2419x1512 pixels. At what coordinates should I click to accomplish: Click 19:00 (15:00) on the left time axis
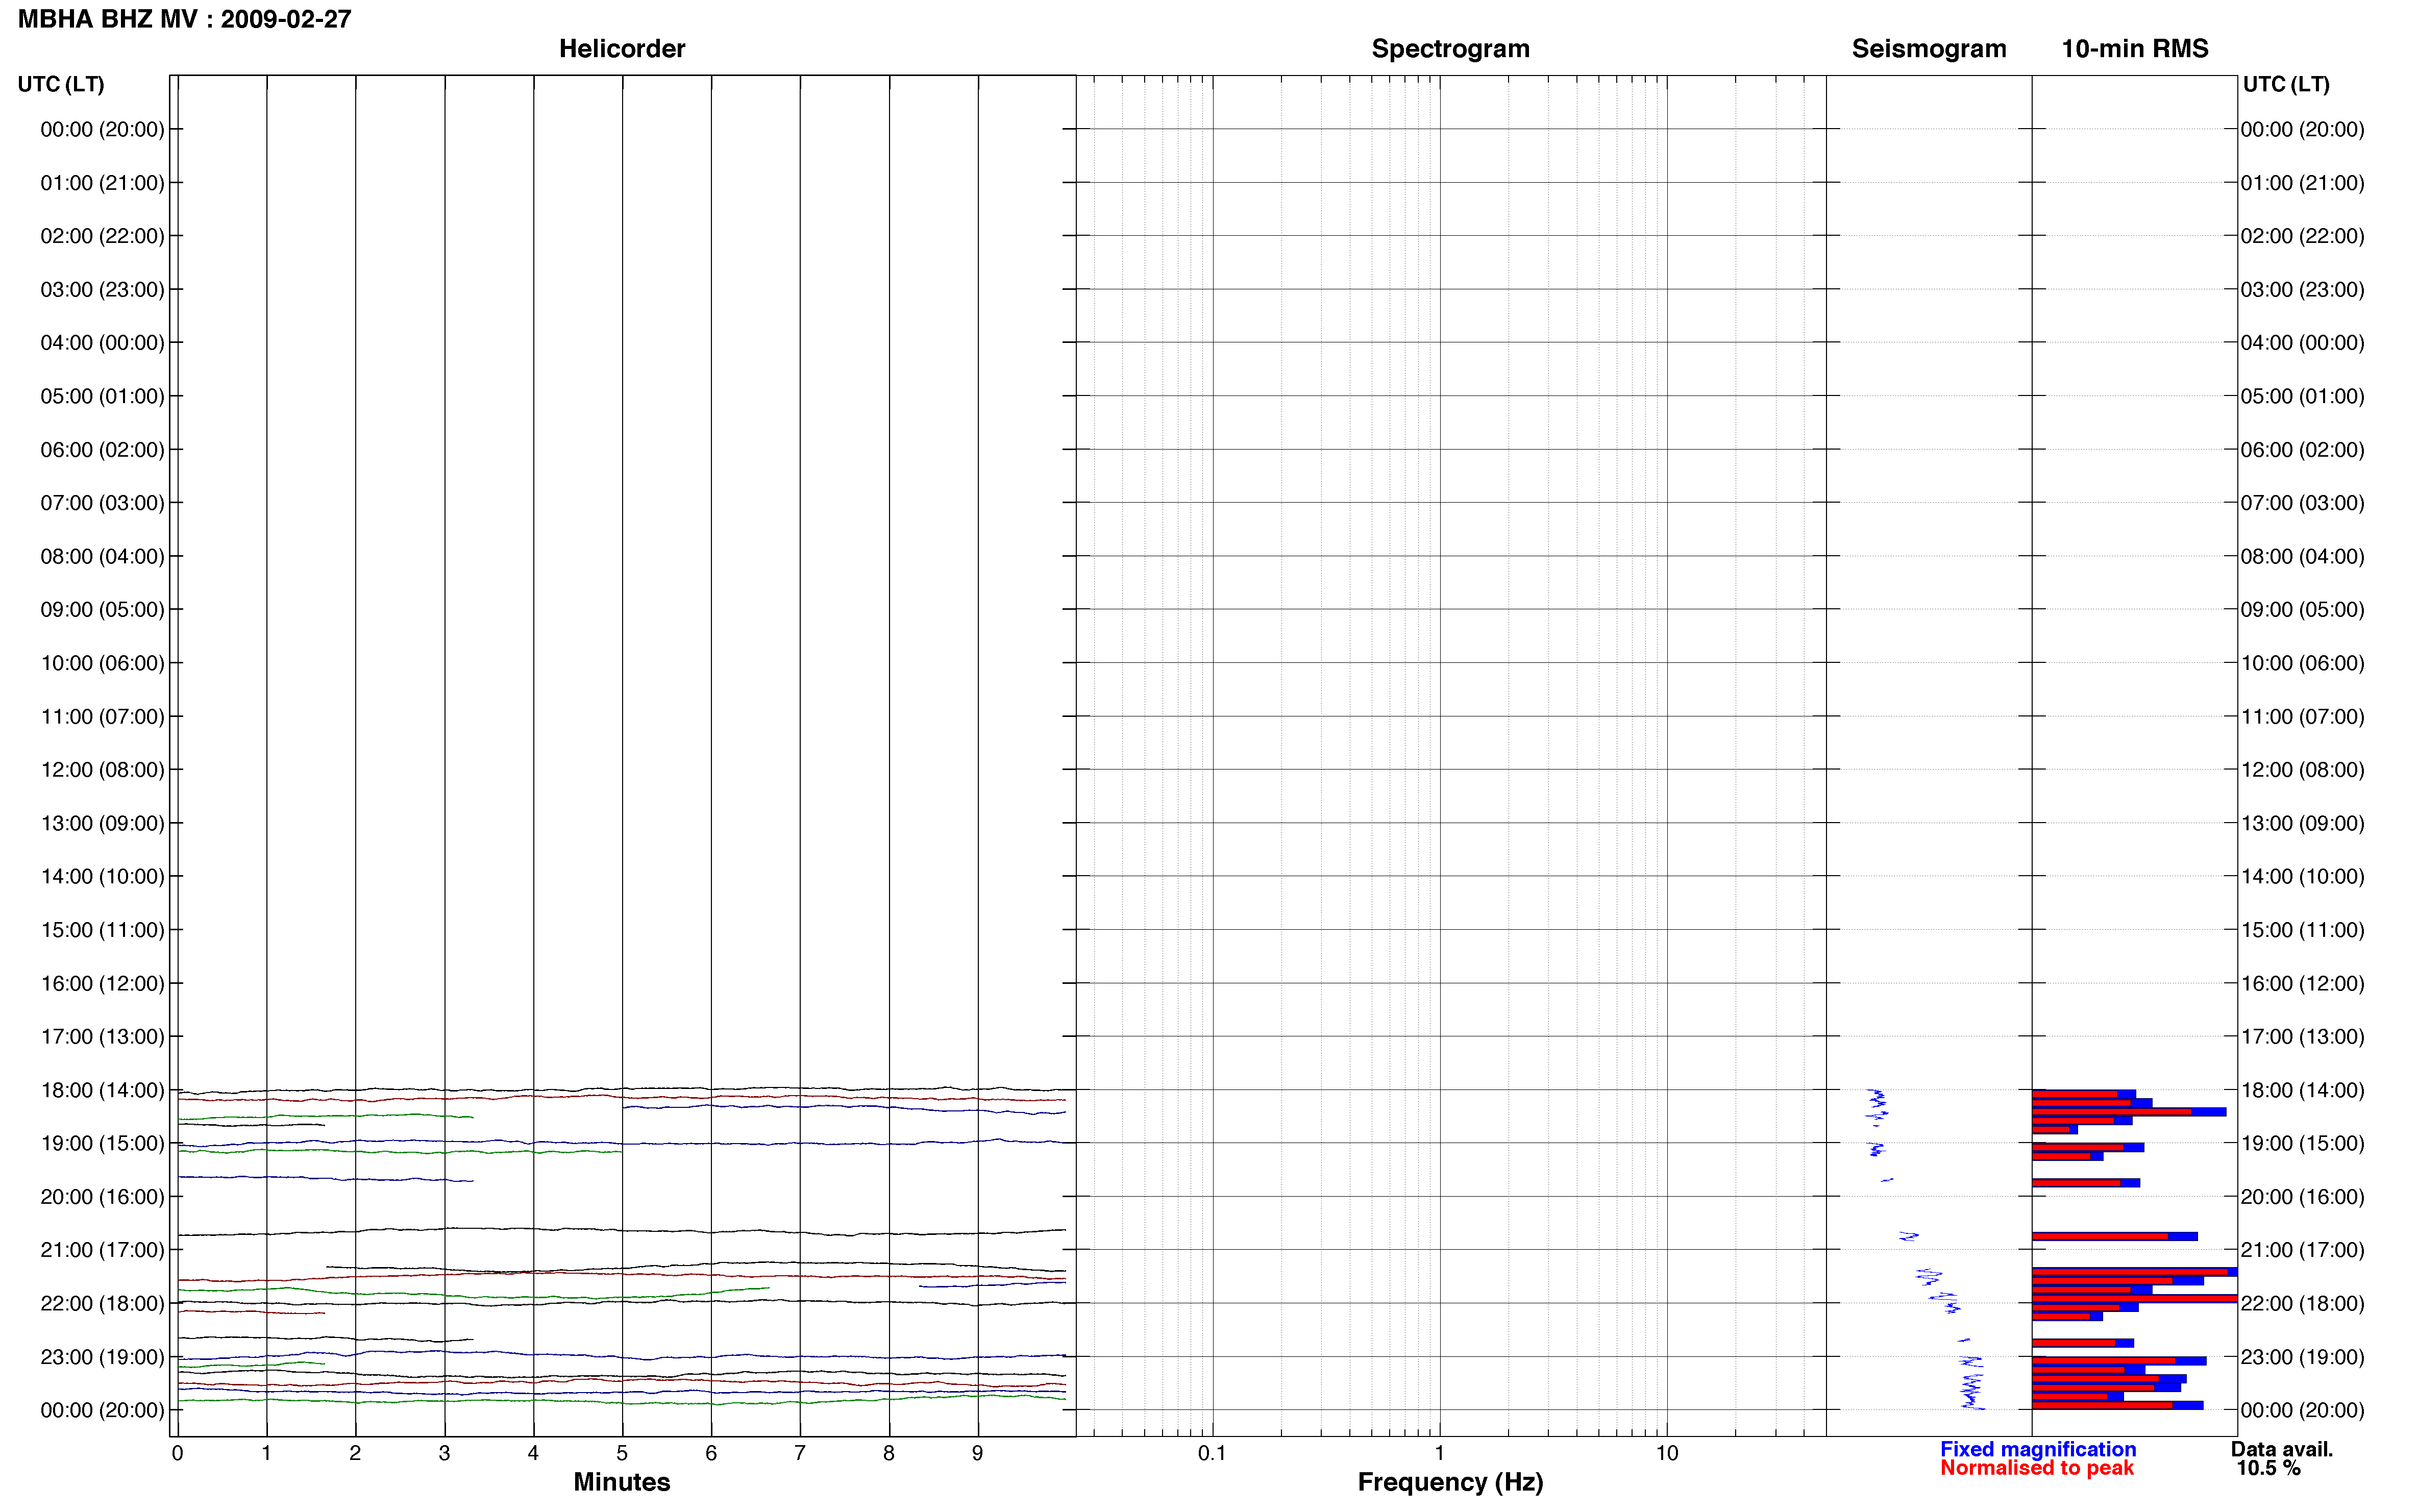102,1143
